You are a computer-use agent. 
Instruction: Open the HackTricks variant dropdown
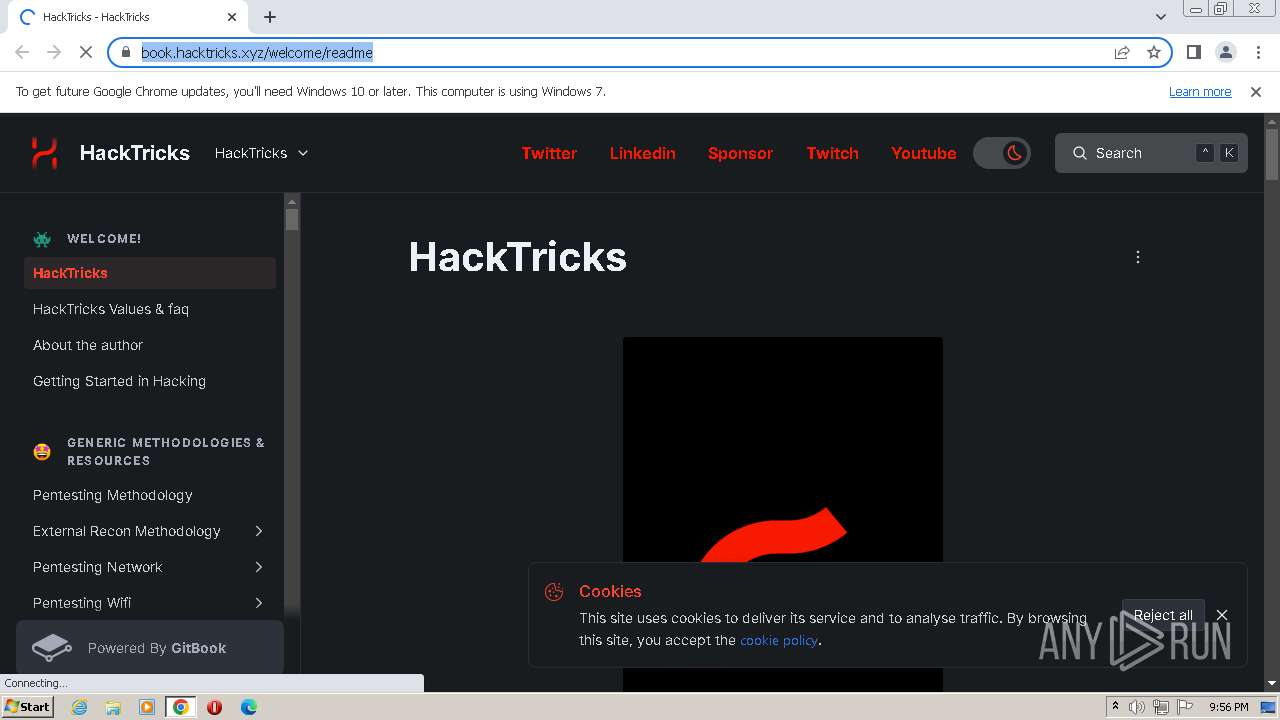[262, 153]
